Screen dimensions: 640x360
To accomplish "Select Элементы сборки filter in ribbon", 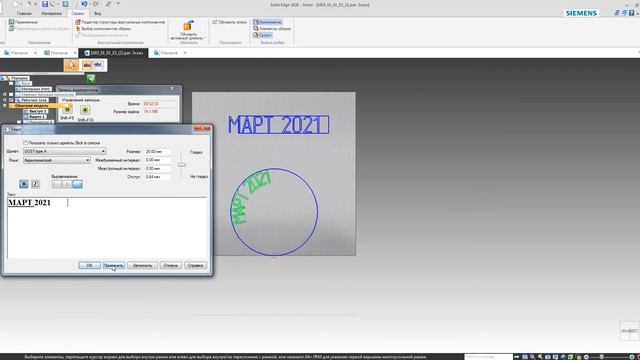I will coord(272,29).
